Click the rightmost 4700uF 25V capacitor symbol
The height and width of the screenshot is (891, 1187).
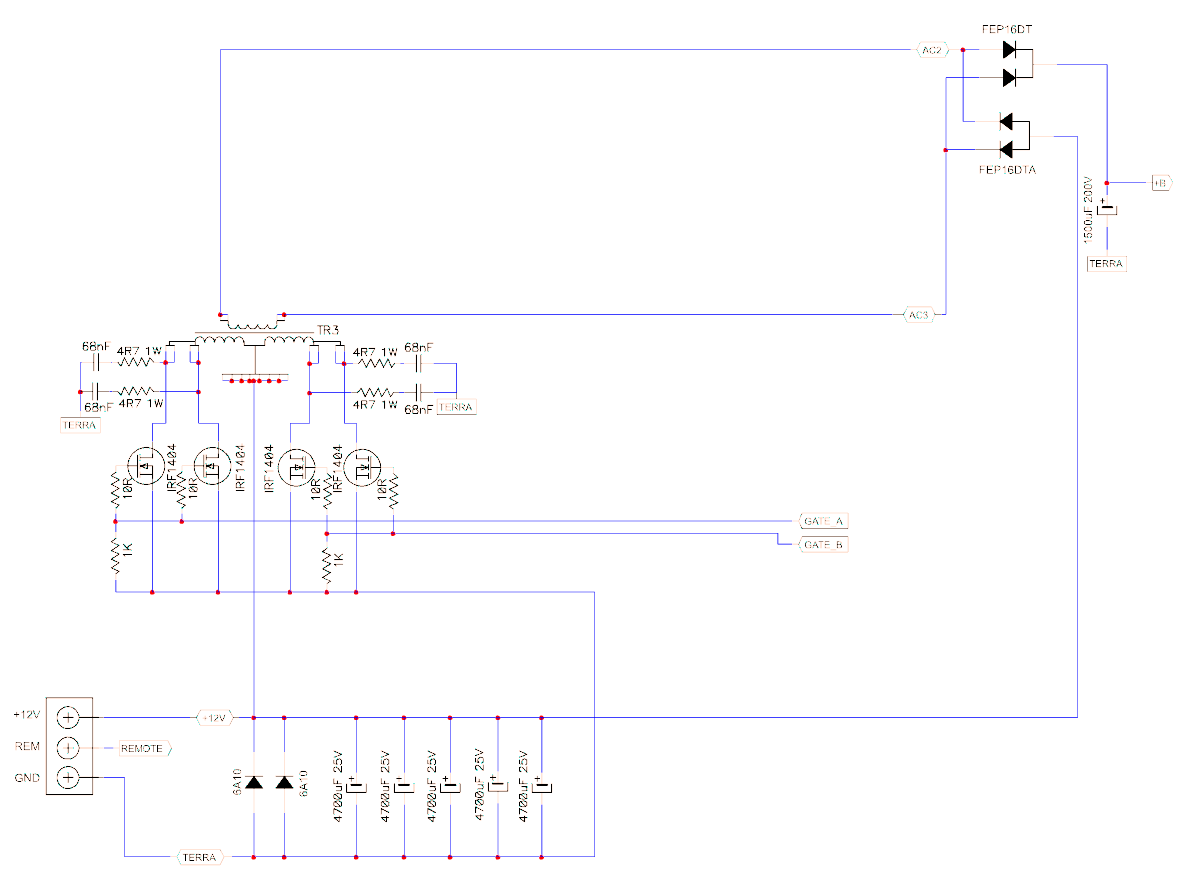tap(542, 784)
